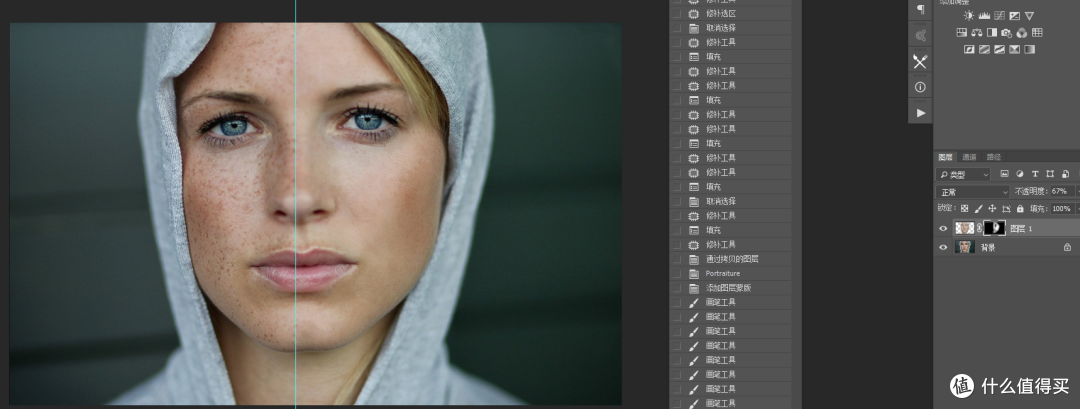Filter layers by shape layers icon
Image resolution: width=1080 pixels, height=409 pixels.
pos(1050,174)
